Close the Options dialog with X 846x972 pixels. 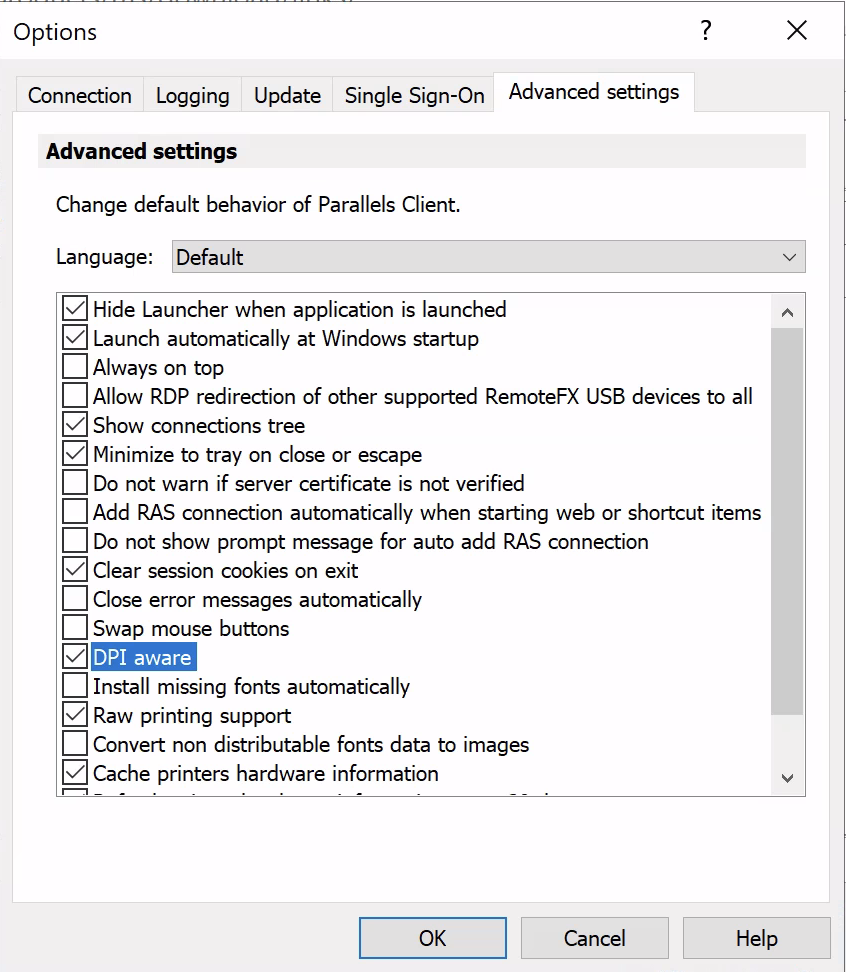point(796,30)
